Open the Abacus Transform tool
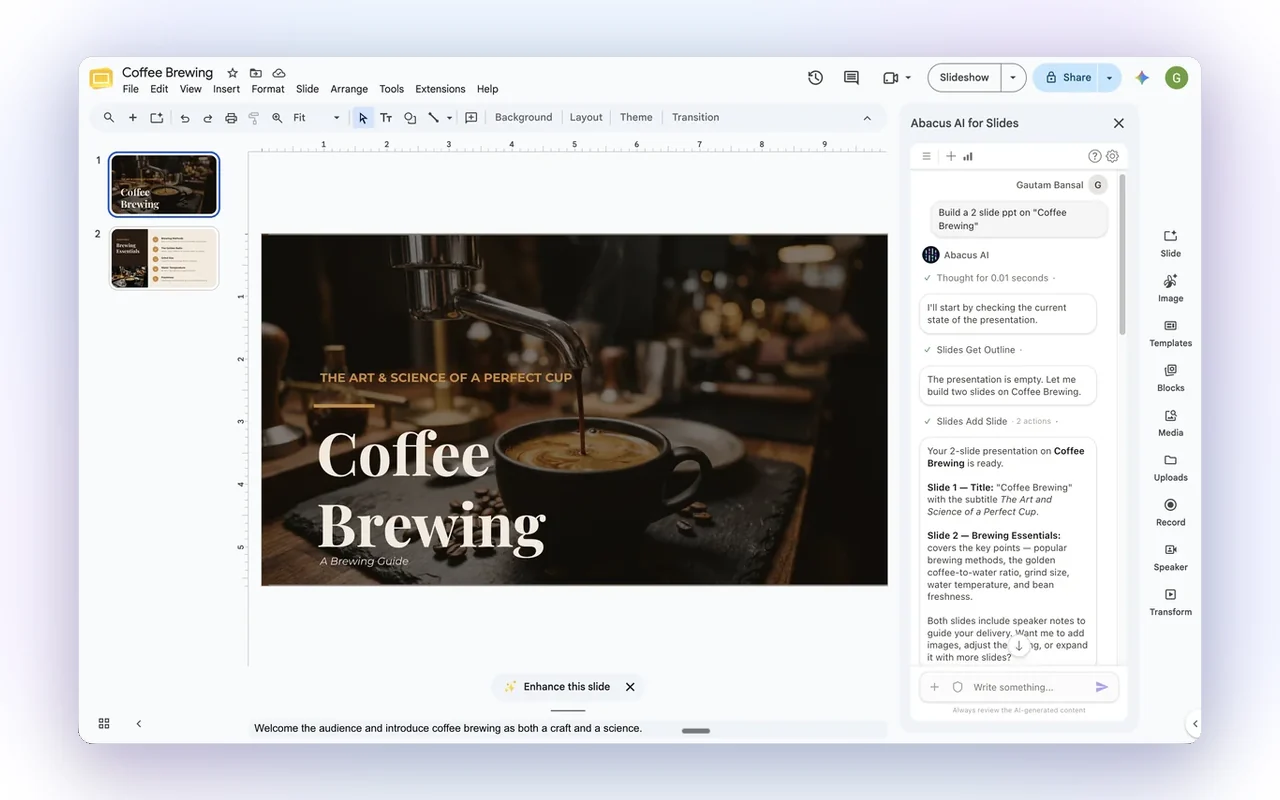The height and width of the screenshot is (800, 1280). 1170,602
